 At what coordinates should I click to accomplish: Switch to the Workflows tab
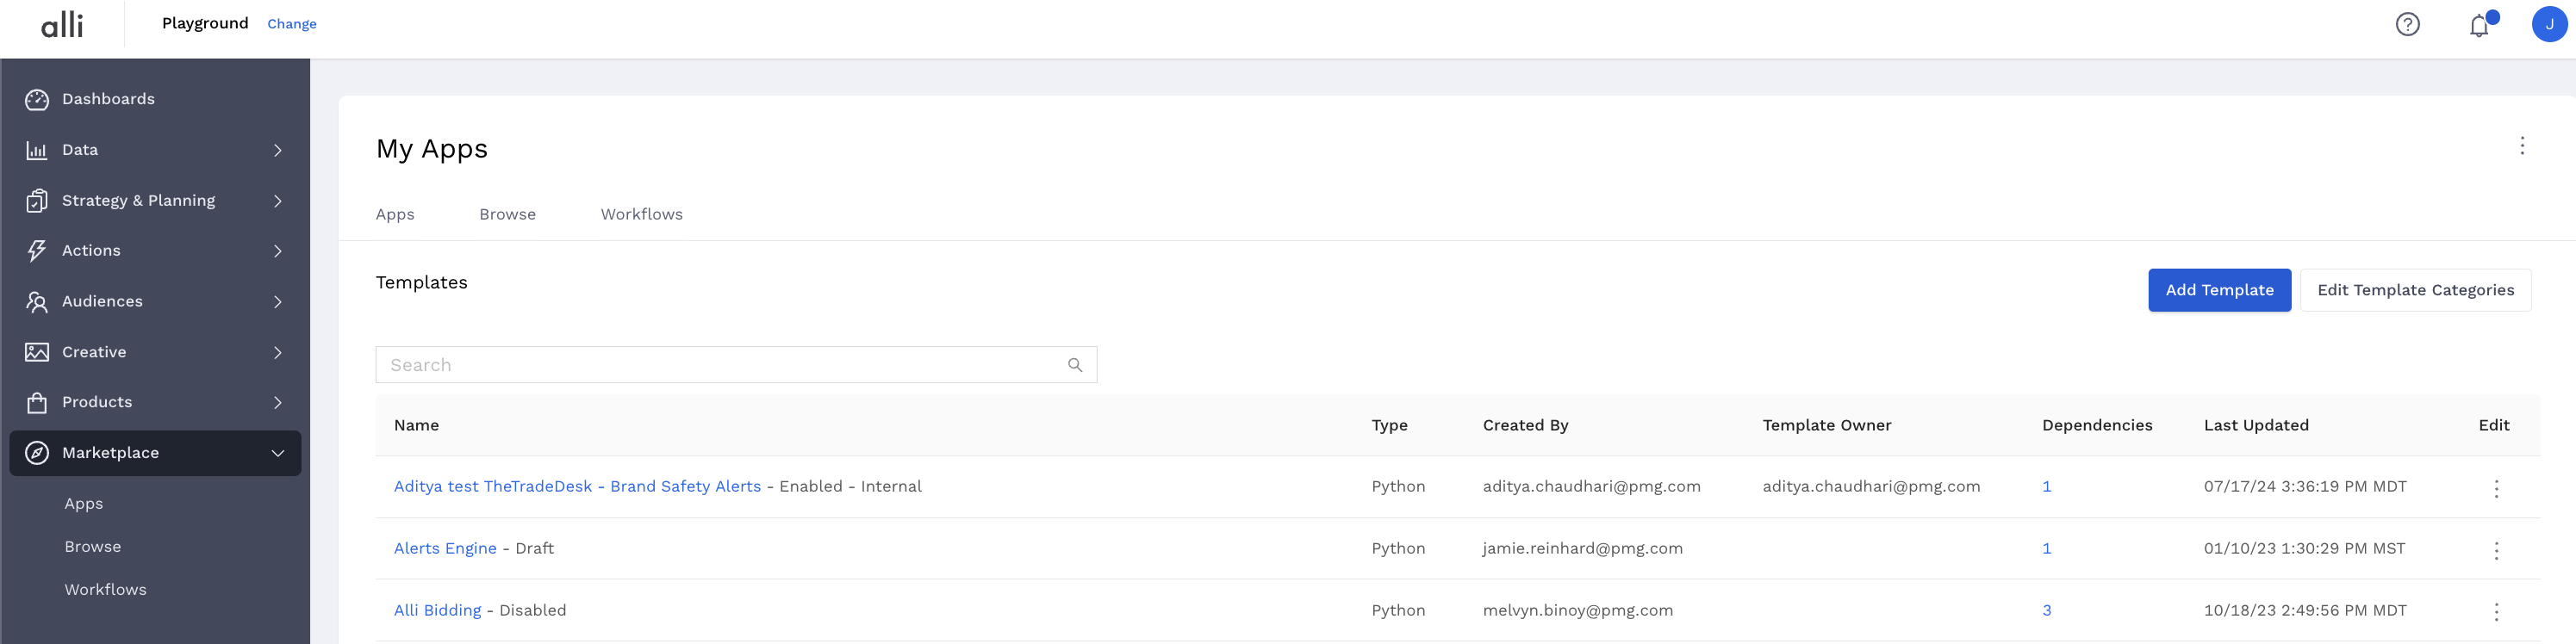pos(641,214)
